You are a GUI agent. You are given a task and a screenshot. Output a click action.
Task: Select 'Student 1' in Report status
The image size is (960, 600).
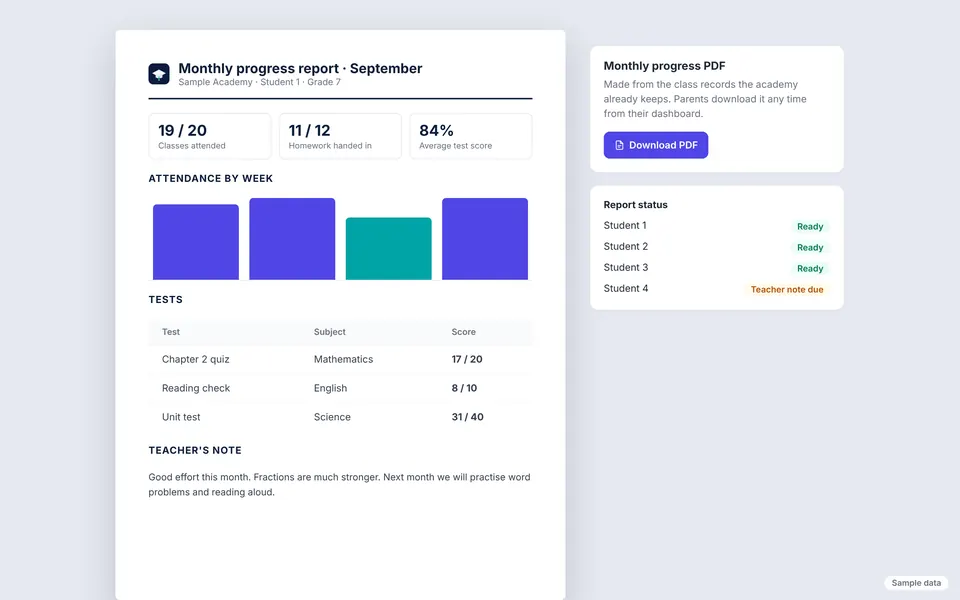click(625, 225)
